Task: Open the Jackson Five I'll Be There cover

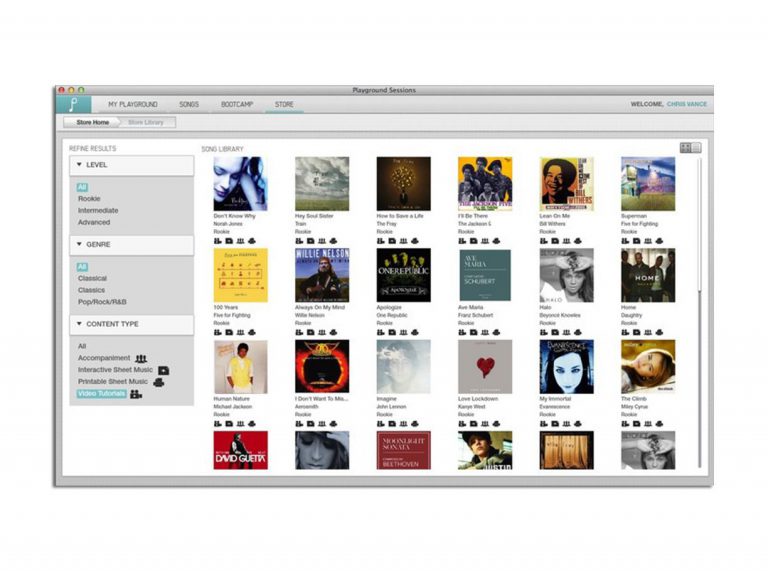Action: [485, 184]
